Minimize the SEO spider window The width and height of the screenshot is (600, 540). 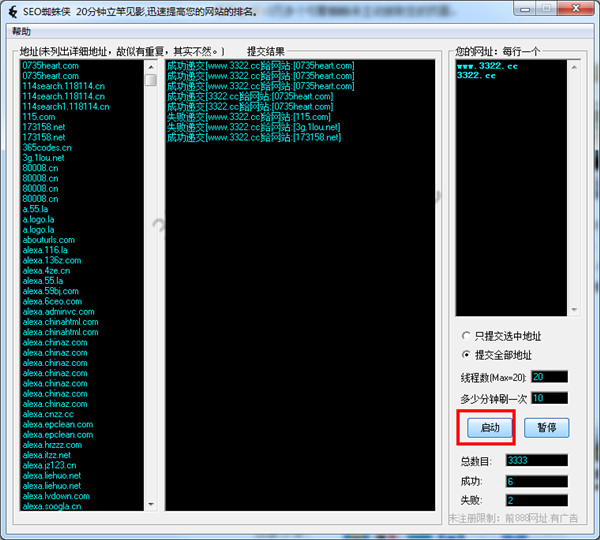click(x=525, y=9)
